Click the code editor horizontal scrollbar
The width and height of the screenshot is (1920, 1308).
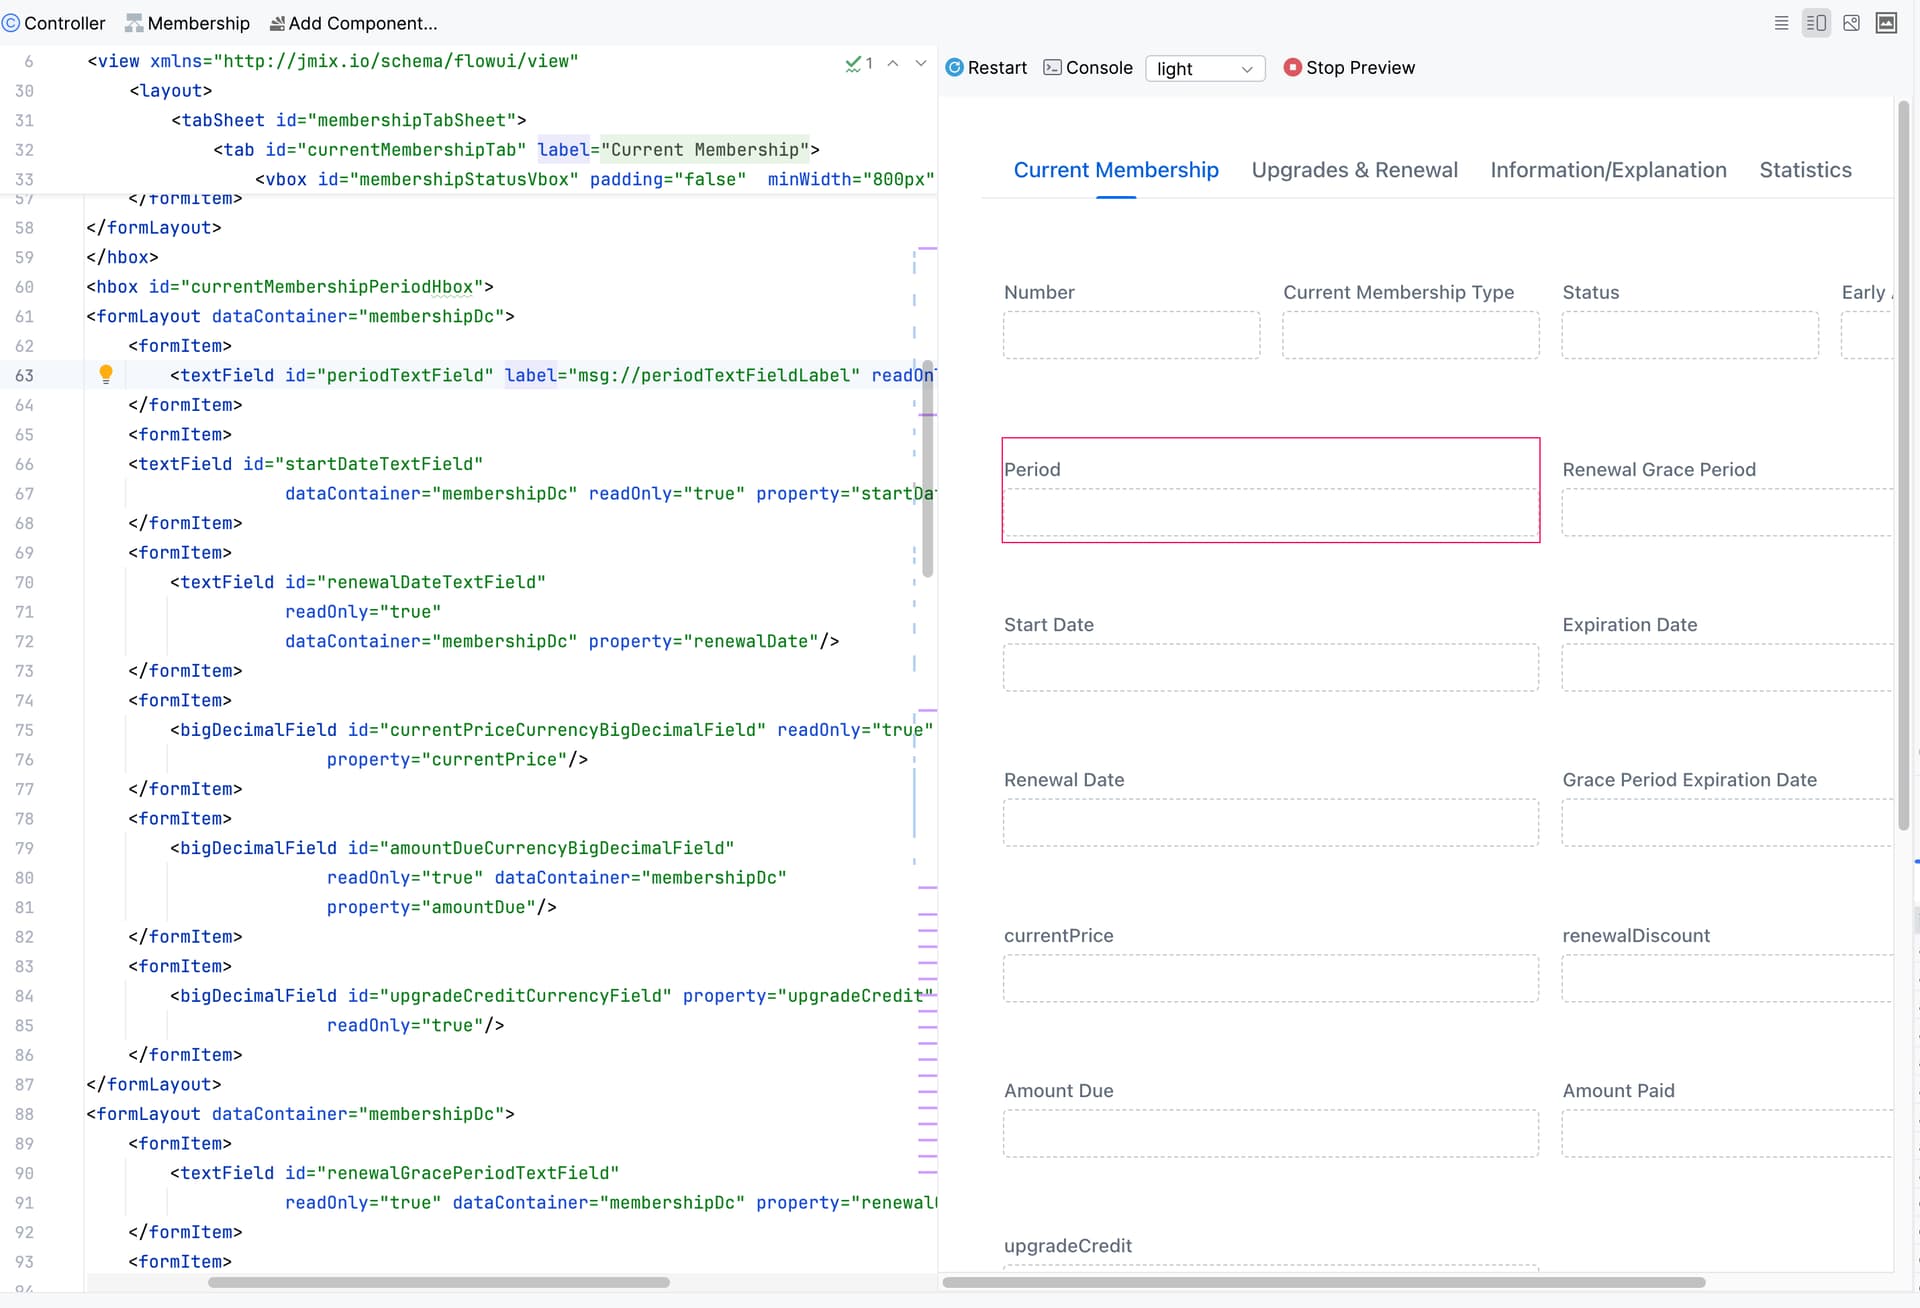tap(439, 1282)
